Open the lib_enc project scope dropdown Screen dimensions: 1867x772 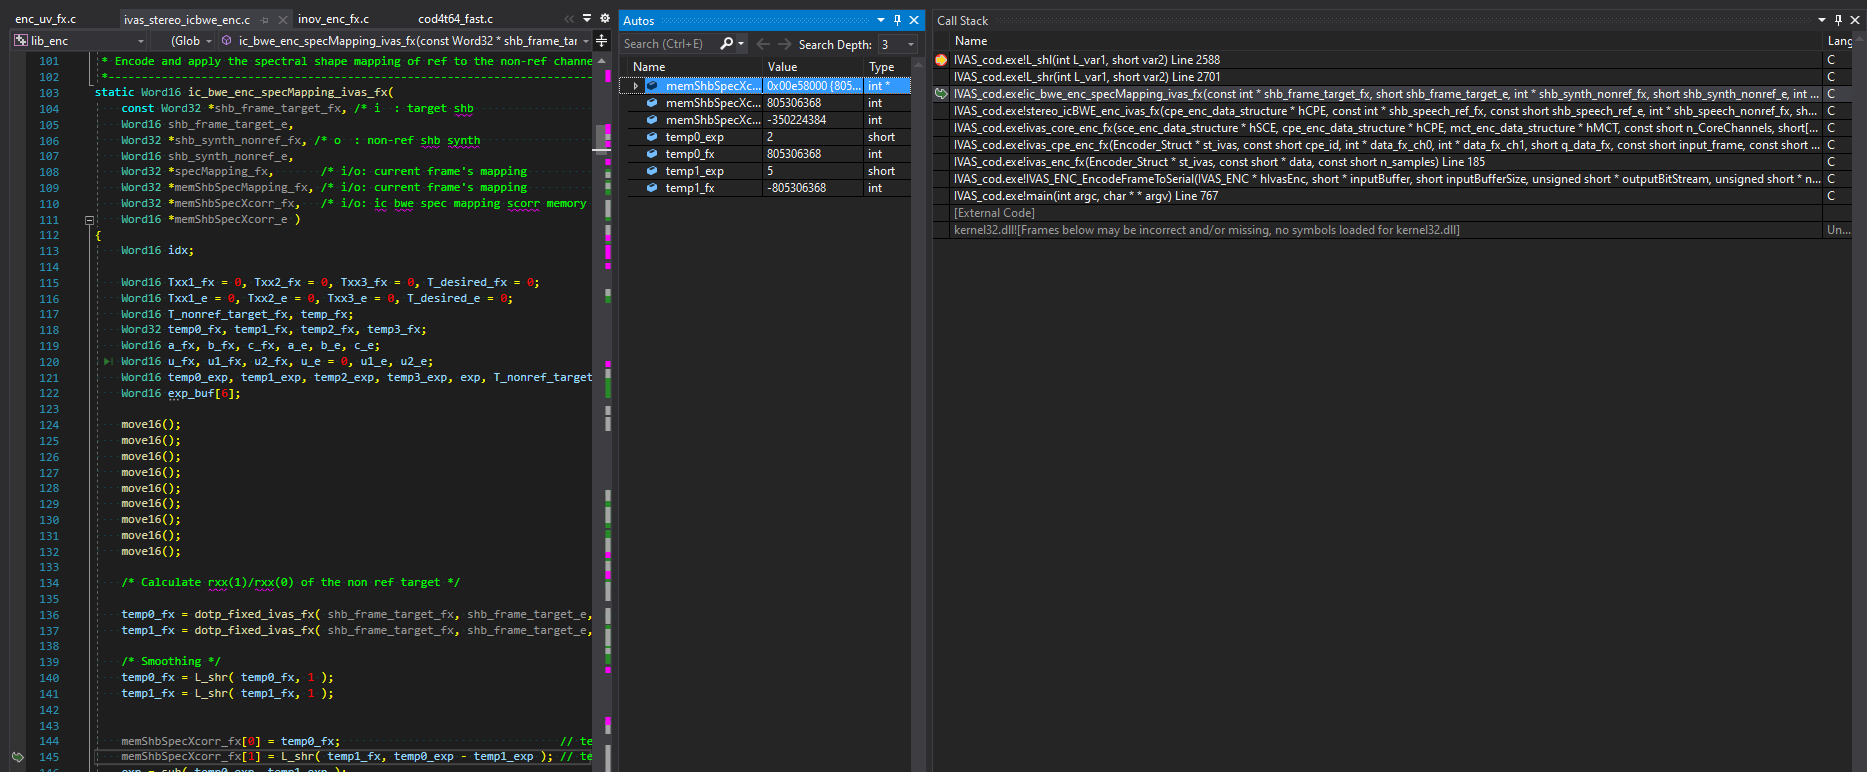pyautogui.click(x=140, y=41)
